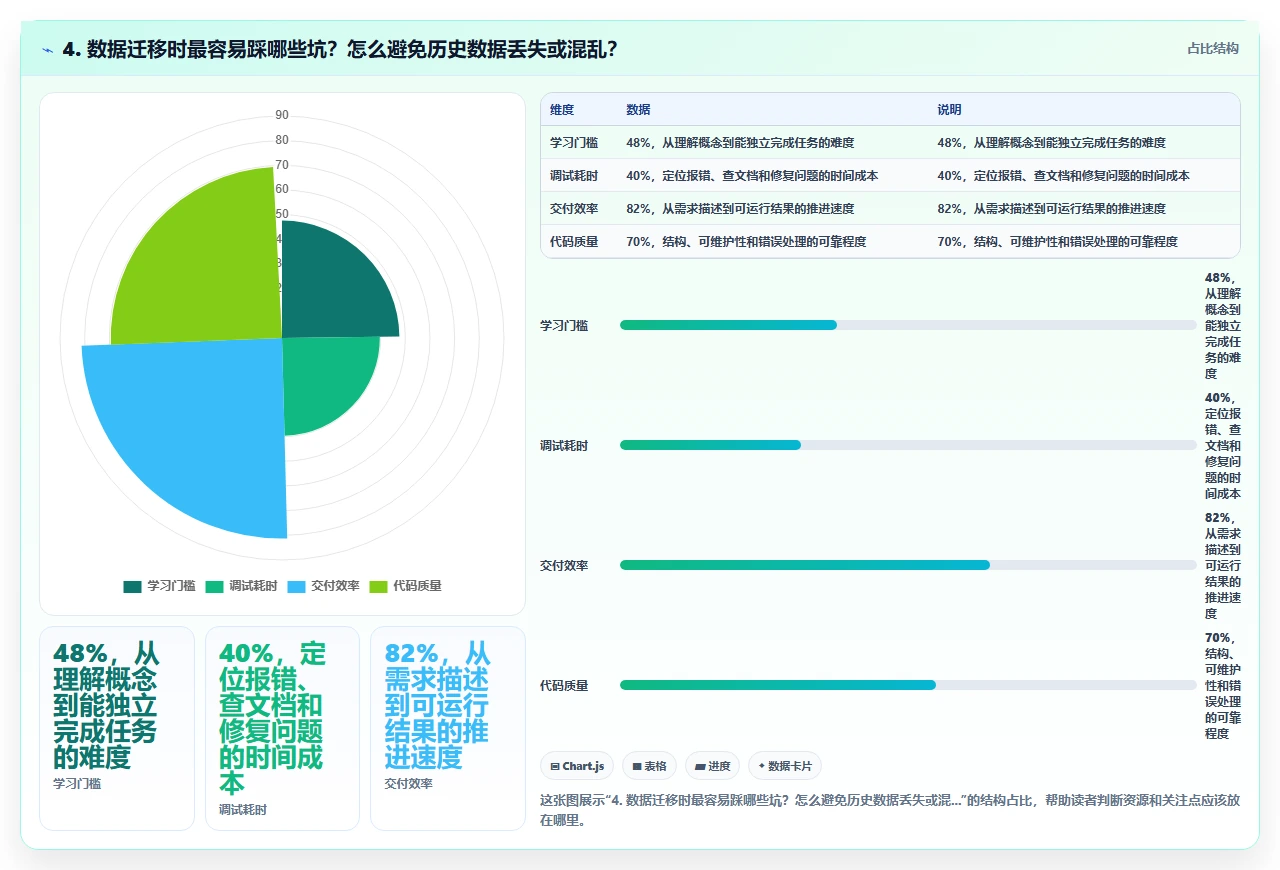The image size is (1280, 870).
Task: Click the 代码质量 label beside progress bar
Action: click(564, 686)
